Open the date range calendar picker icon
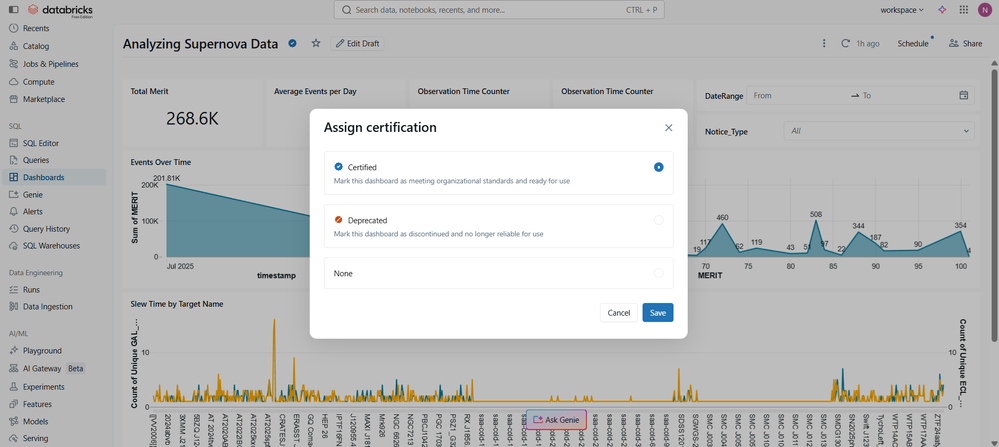This screenshot has height=447, width=999. coord(964,95)
